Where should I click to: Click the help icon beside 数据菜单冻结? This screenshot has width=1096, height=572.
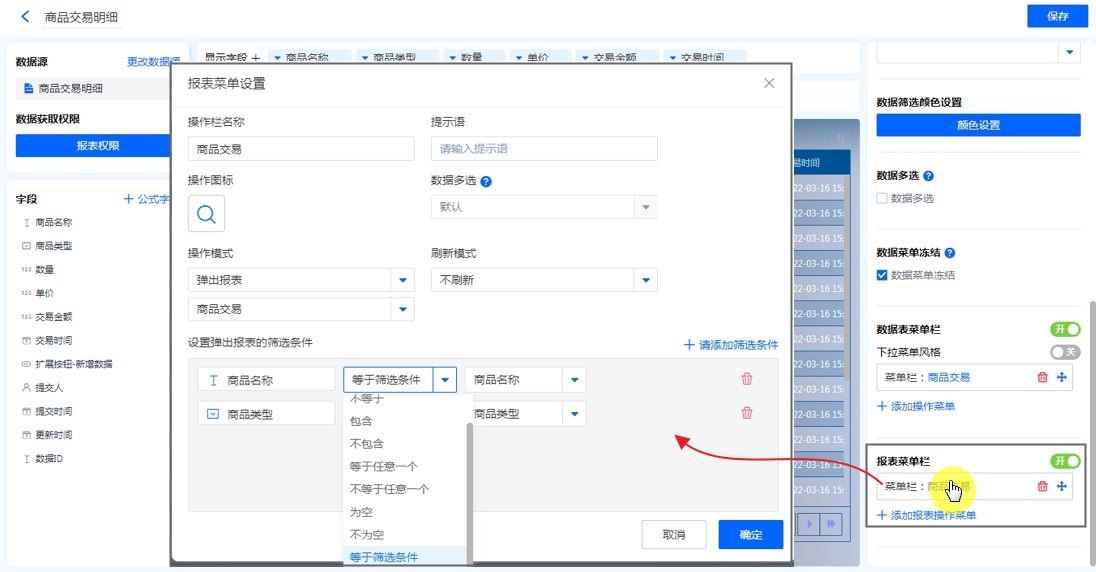(949, 254)
